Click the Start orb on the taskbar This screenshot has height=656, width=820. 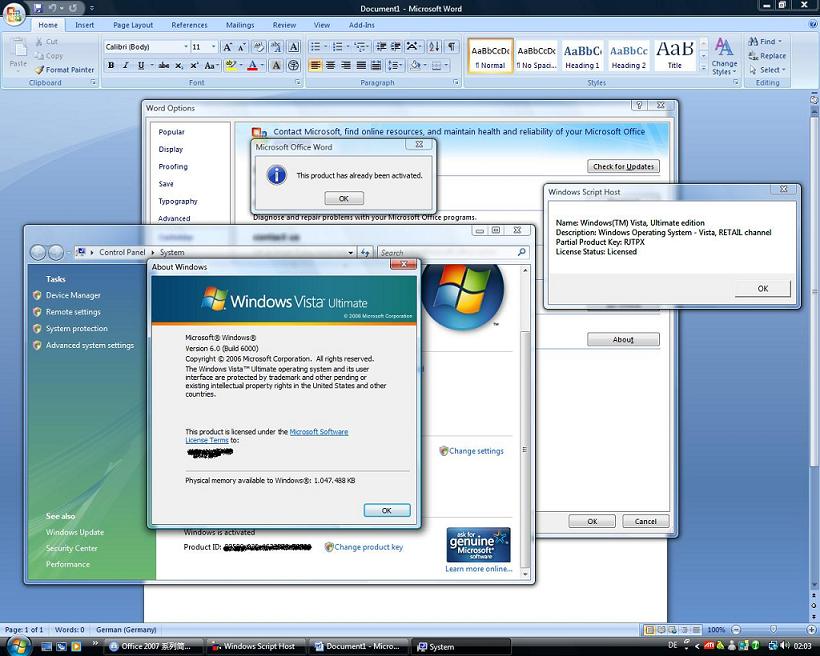pyautogui.click(x=18, y=646)
